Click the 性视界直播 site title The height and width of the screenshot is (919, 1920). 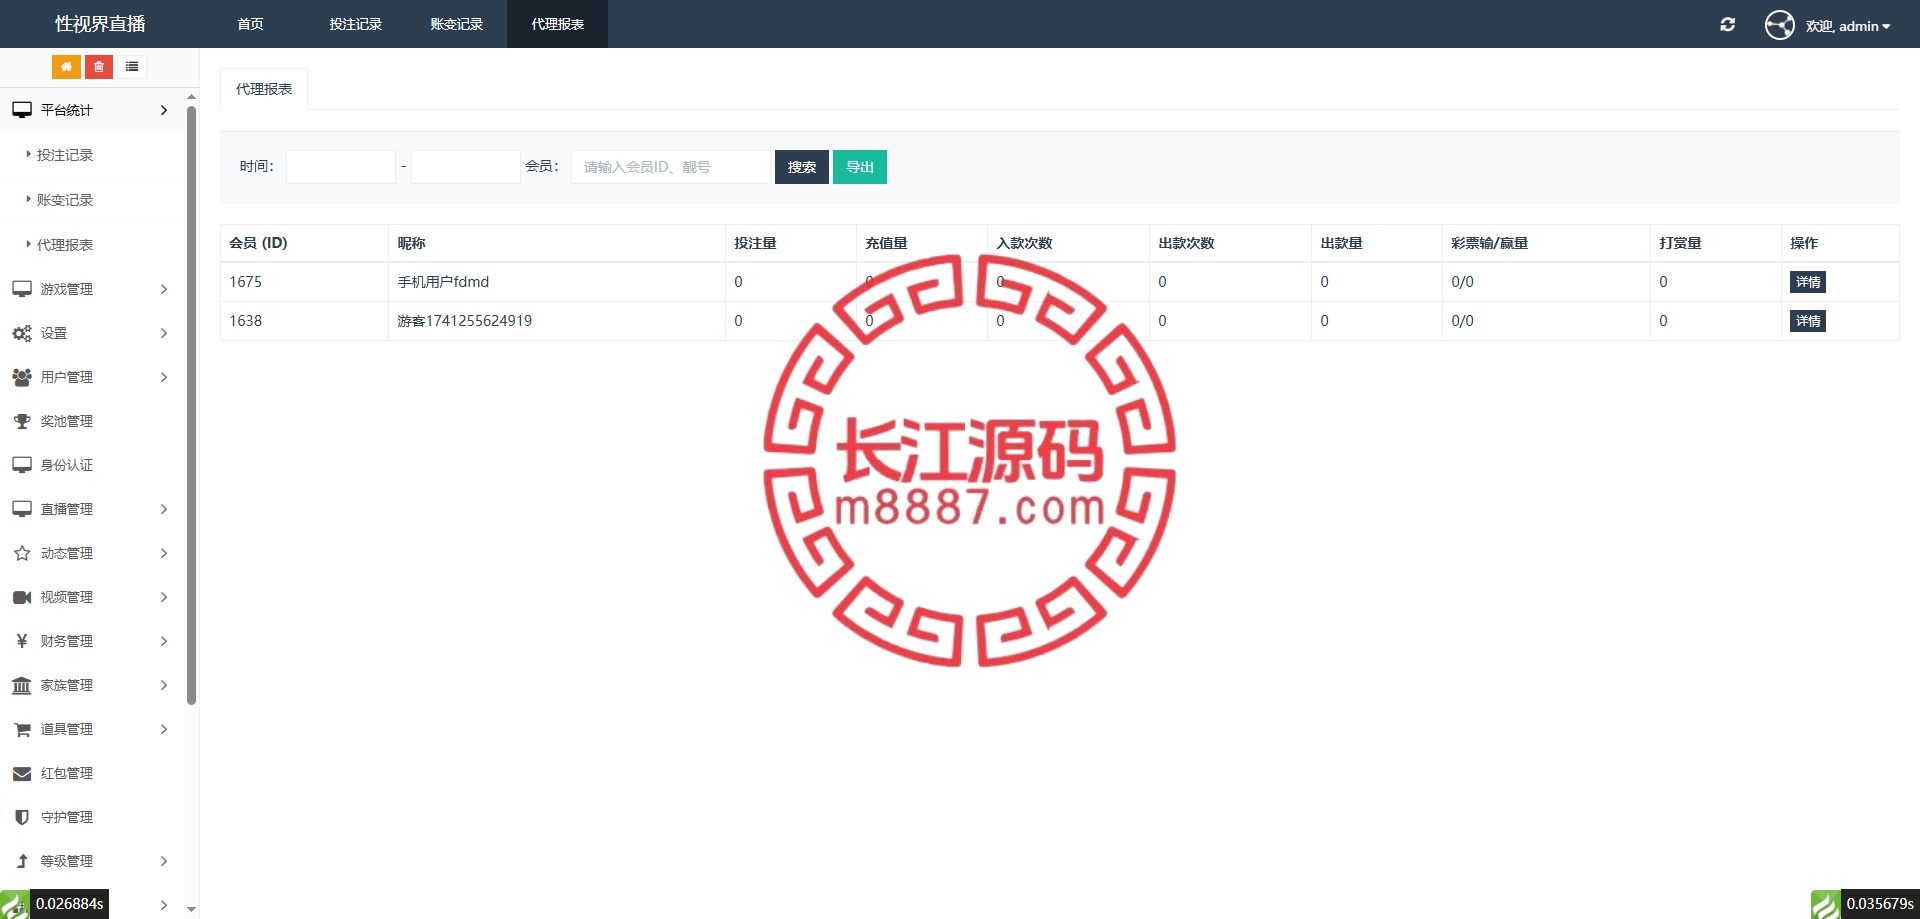[x=100, y=24]
